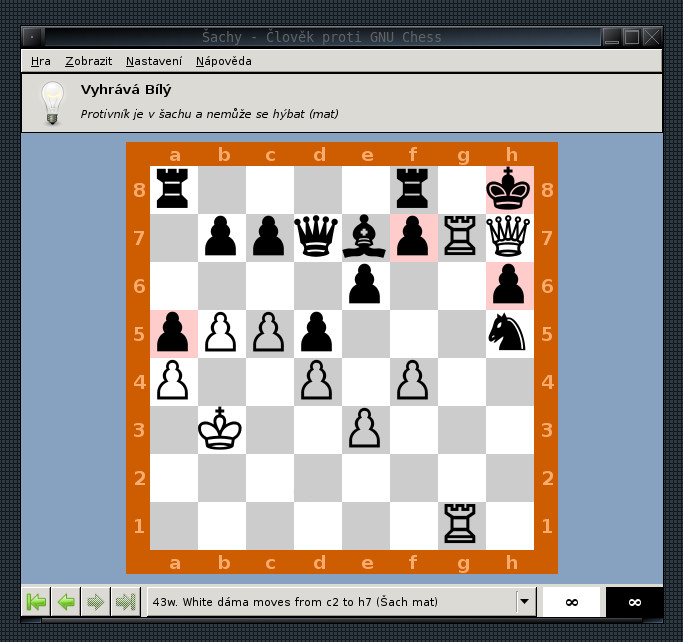The image size is (683, 642).
Task: Jump to the first move of the game
Action: 36,602
